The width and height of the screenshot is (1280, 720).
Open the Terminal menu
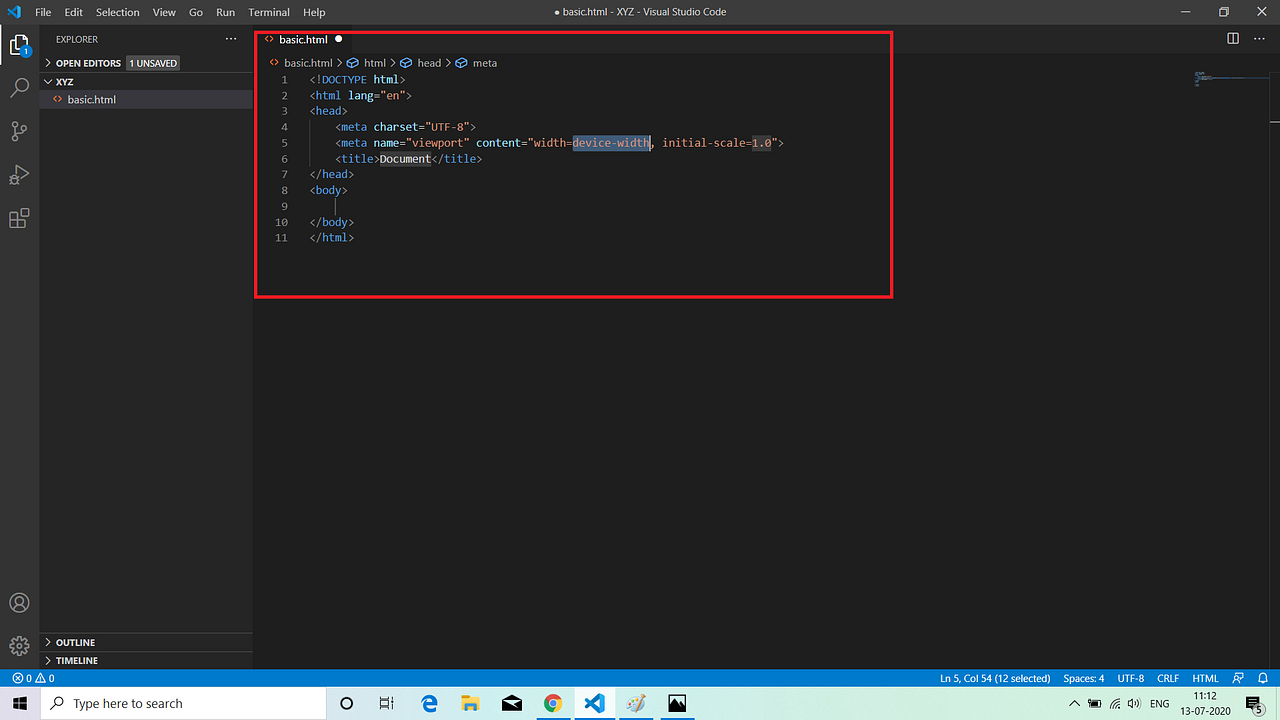coord(268,12)
